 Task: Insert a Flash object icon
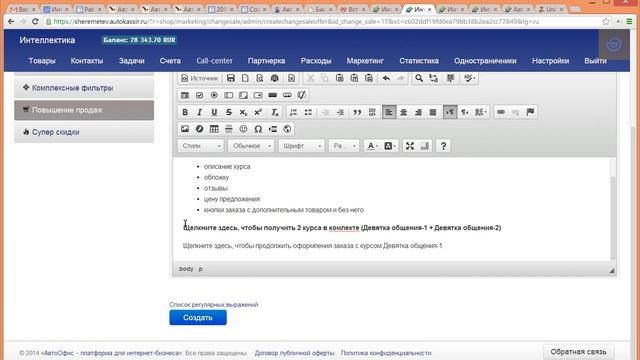click(200, 129)
